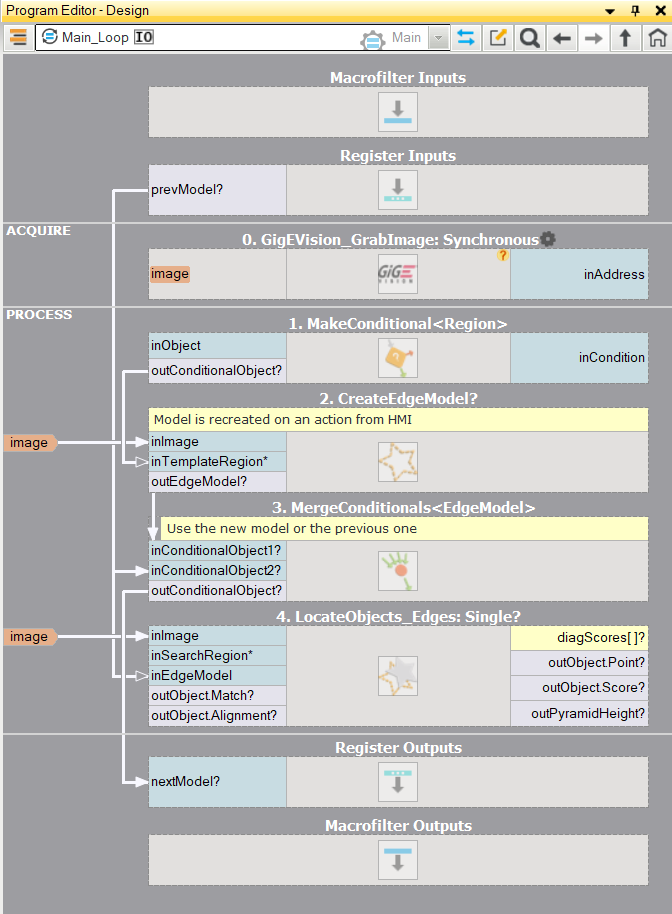This screenshot has height=914, width=672.
Task: Toggle the auto-hide pin on Program Editor
Action: point(634,10)
